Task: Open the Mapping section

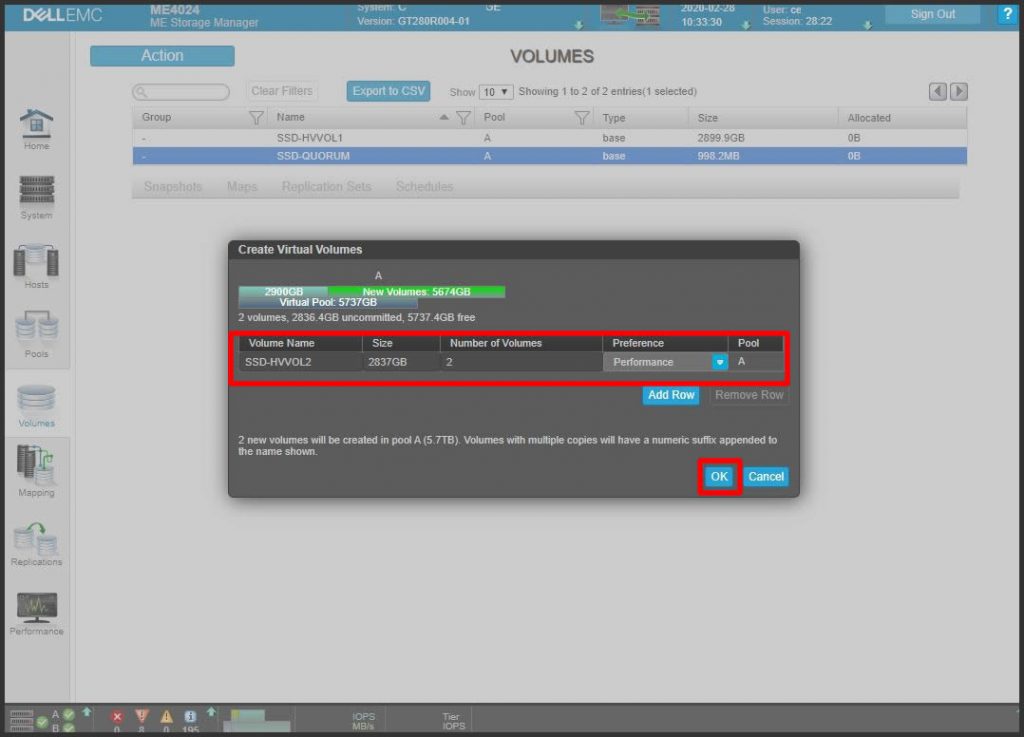Action: pos(37,471)
